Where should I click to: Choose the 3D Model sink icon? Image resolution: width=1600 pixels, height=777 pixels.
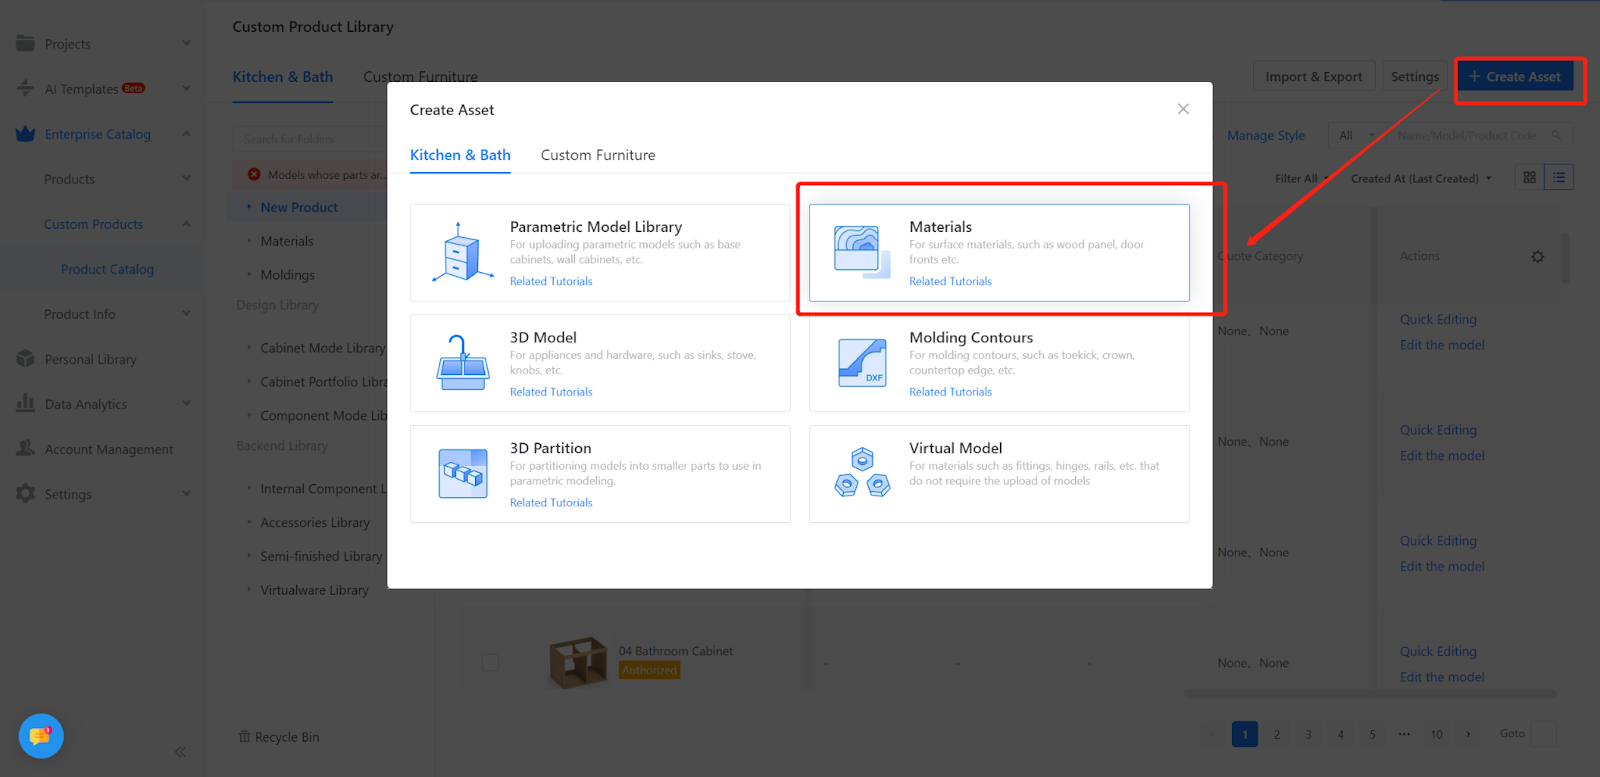(462, 363)
